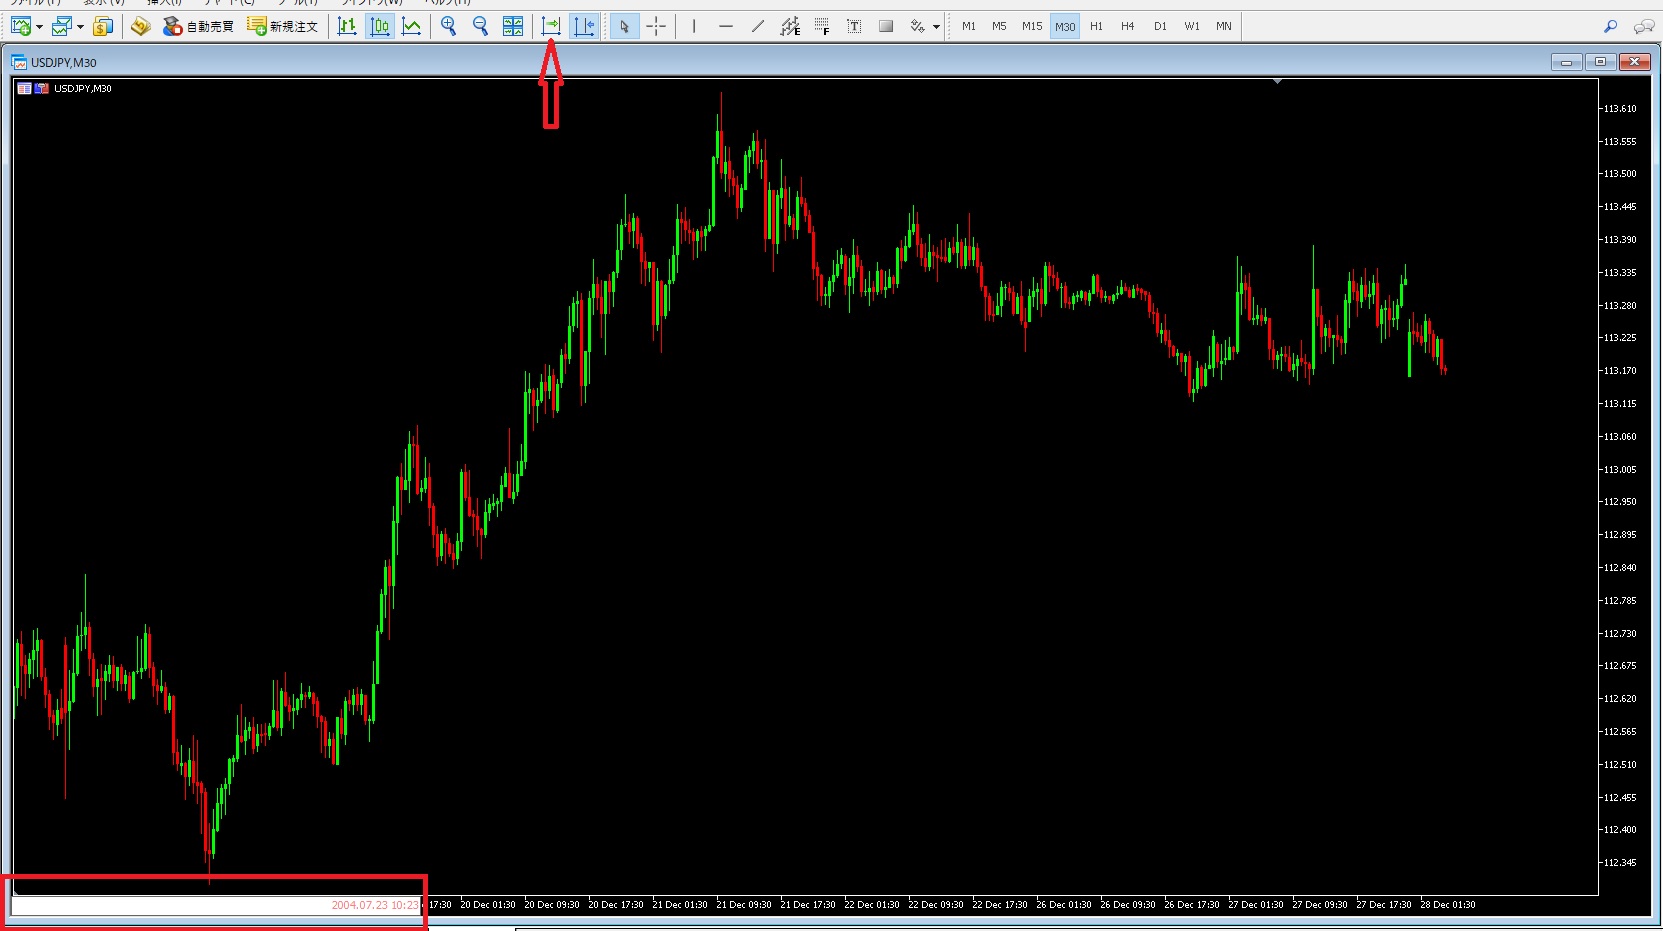Open 新規注文 new order window
This screenshot has height=931, width=1663.
[282, 26]
